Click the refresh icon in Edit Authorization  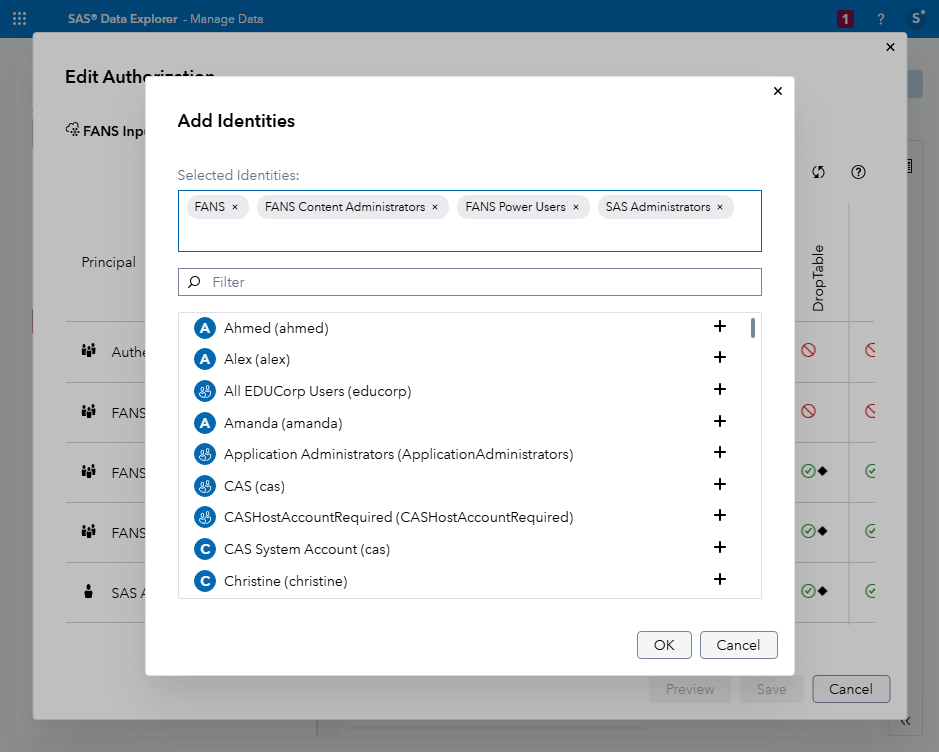pyautogui.click(x=818, y=171)
